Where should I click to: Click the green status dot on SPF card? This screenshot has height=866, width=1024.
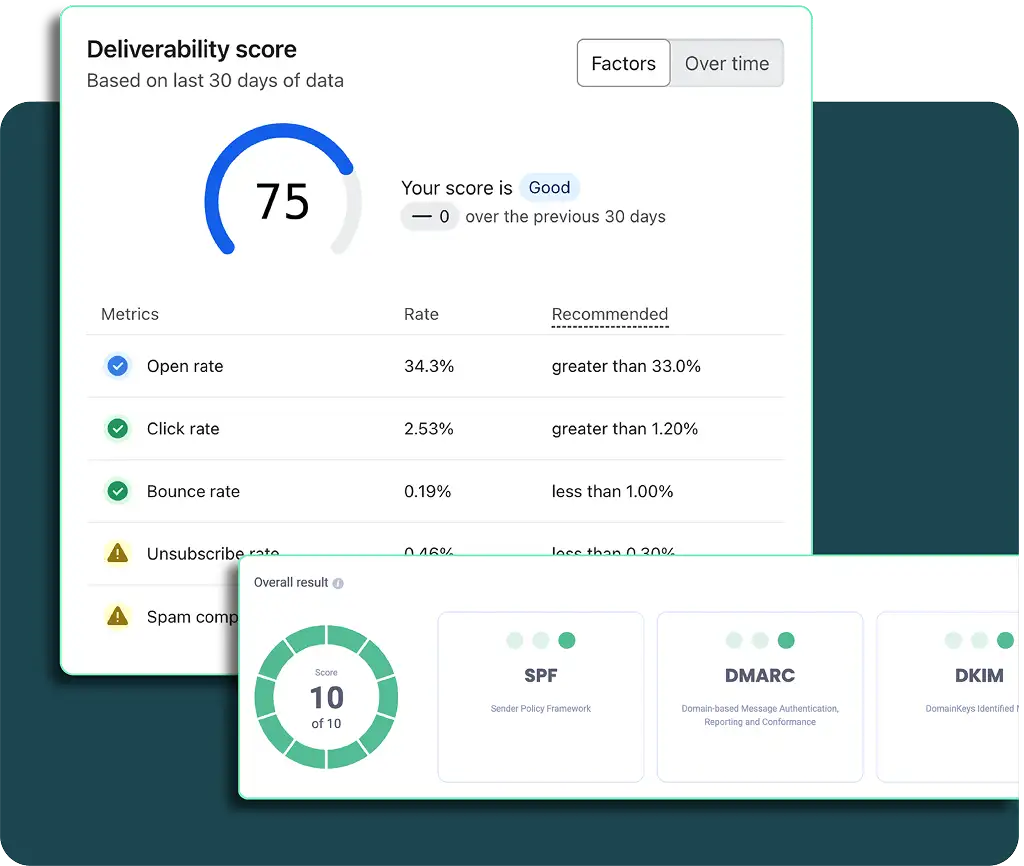point(569,641)
